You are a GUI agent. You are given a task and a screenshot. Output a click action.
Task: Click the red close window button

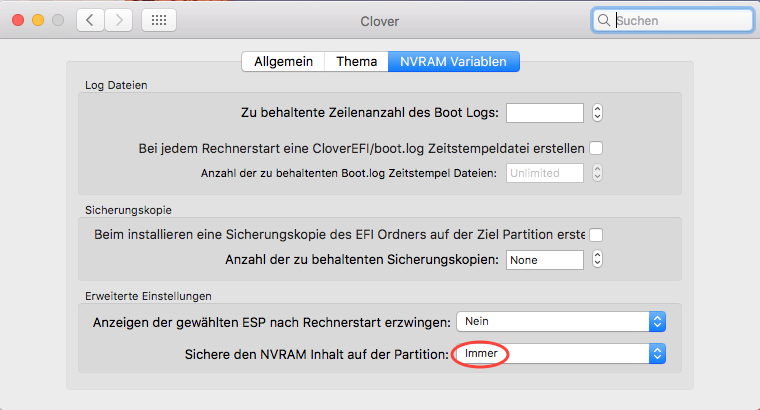coord(19,20)
